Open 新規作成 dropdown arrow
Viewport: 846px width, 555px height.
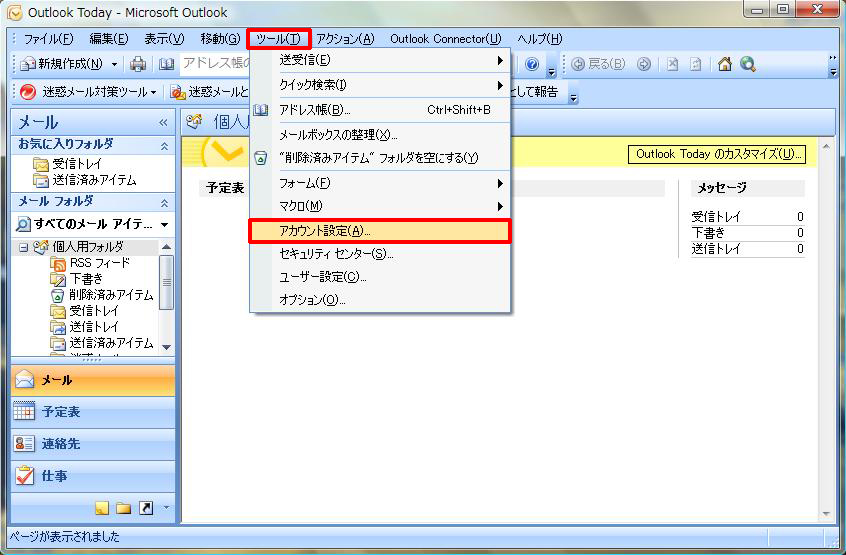(x=114, y=65)
